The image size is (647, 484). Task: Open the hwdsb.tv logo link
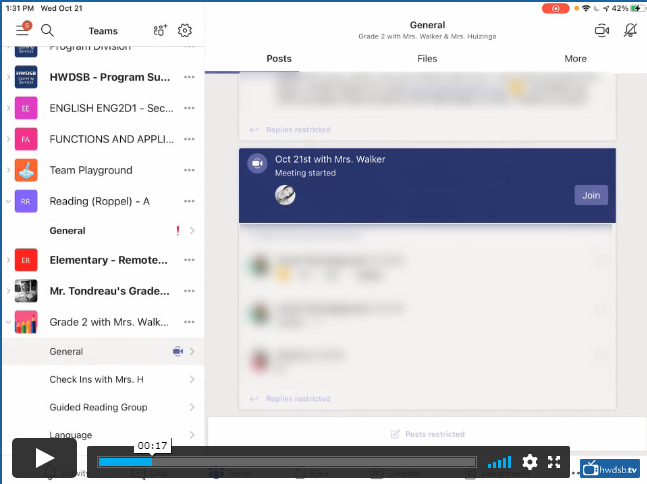[x=610, y=469]
